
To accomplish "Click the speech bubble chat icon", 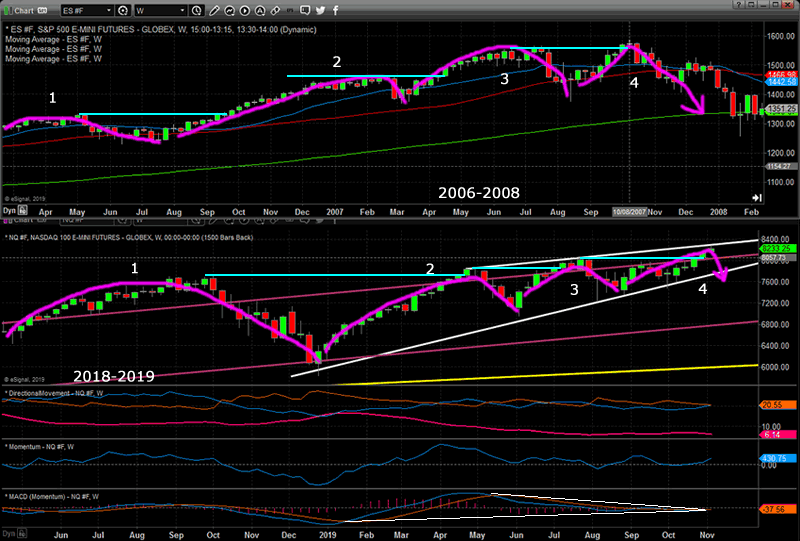I will [x=303, y=11].
